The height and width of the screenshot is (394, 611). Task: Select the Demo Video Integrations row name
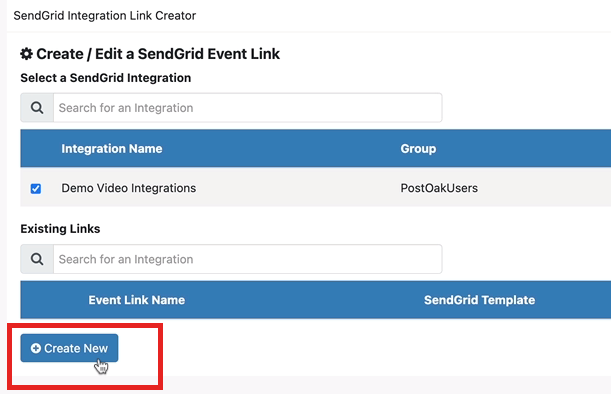click(x=129, y=188)
